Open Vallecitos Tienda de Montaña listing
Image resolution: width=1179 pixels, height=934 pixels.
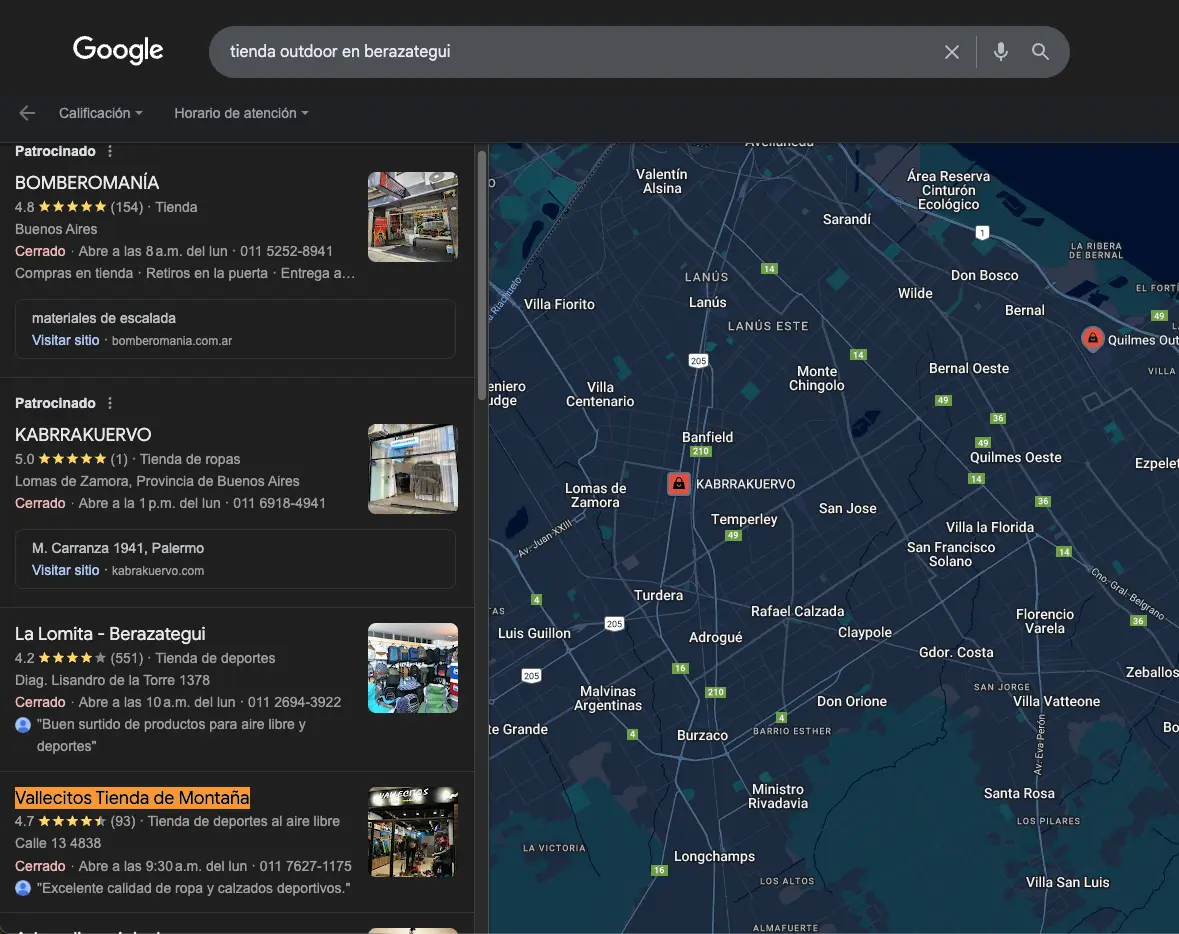pyautogui.click(x=132, y=798)
